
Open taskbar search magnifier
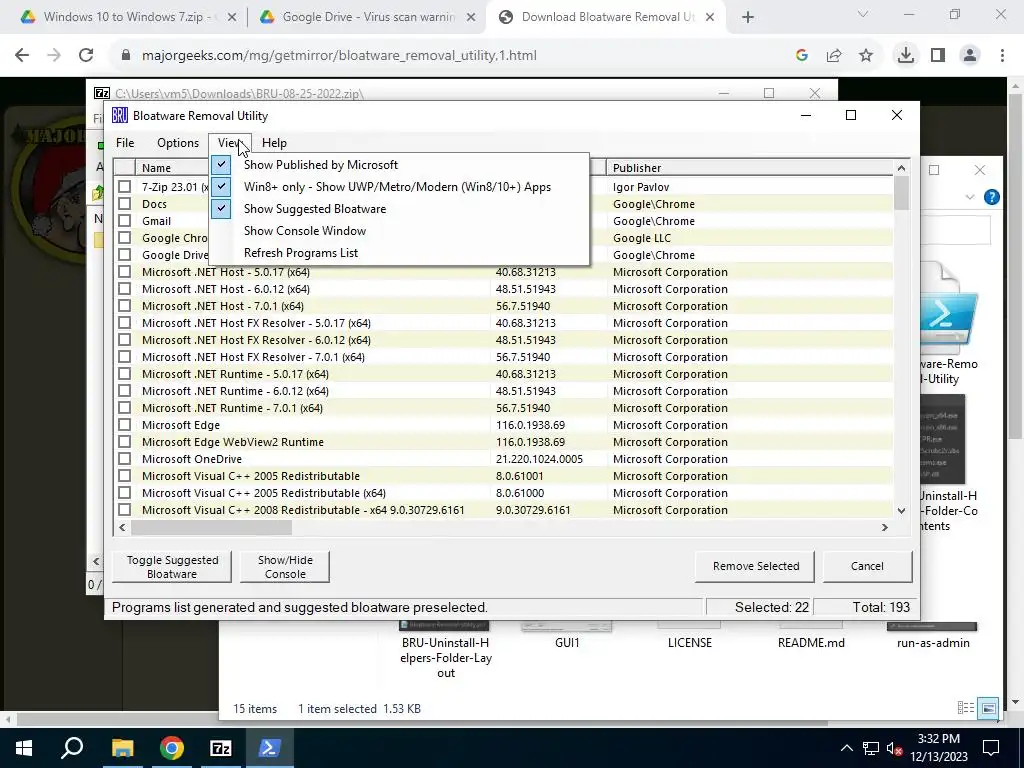[72, 748]
